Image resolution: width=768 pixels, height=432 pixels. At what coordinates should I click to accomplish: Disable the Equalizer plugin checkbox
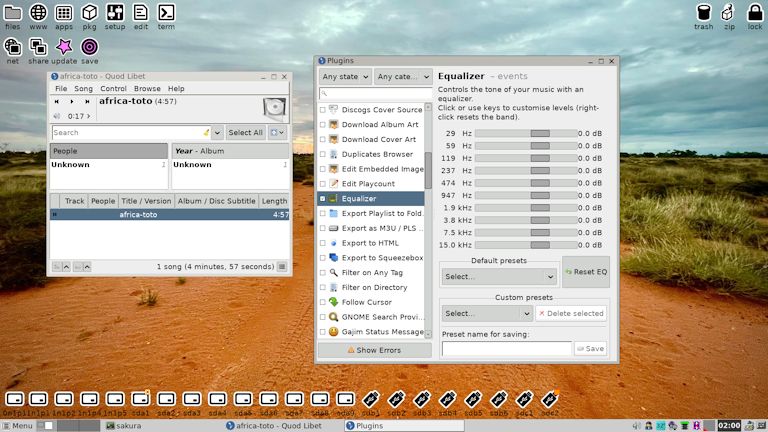pyautogui.click(x=322, y=198)
